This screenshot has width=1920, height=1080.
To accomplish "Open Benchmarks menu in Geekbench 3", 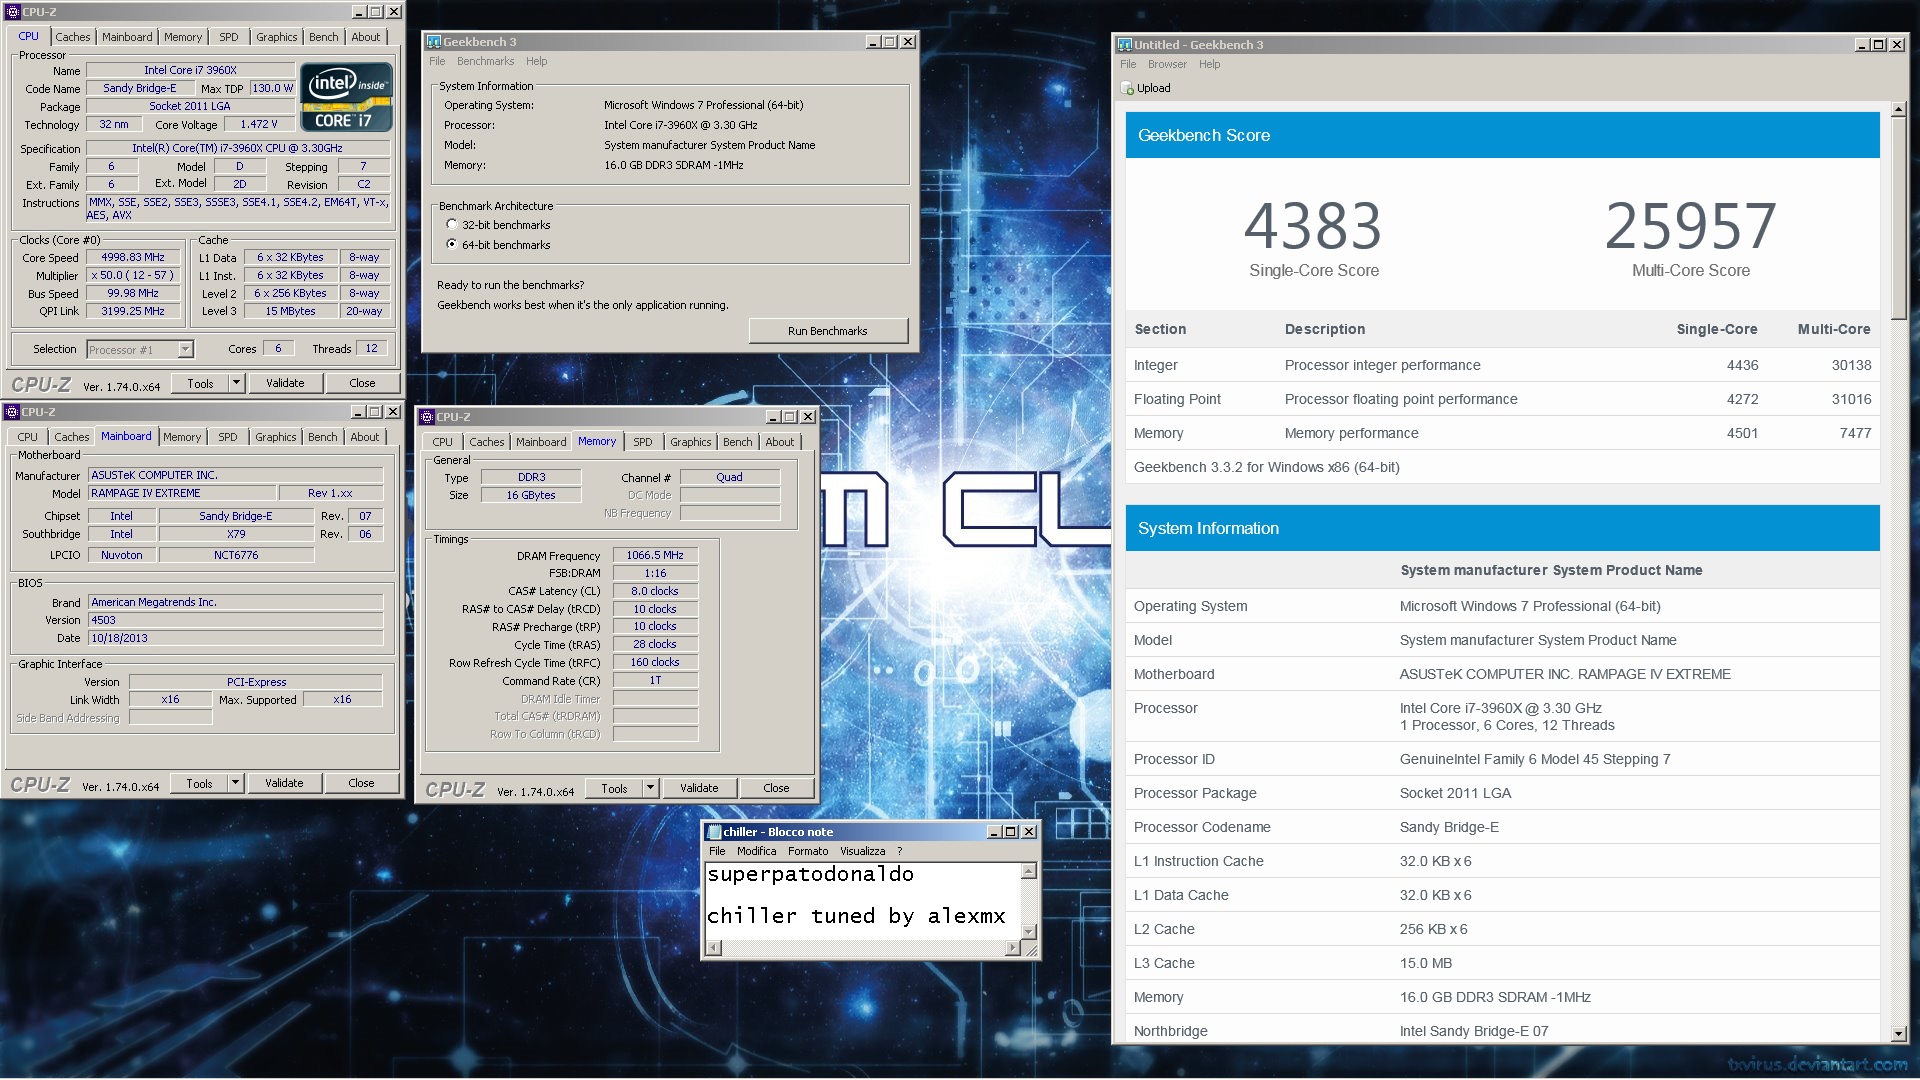I will [x=485, y=62].
